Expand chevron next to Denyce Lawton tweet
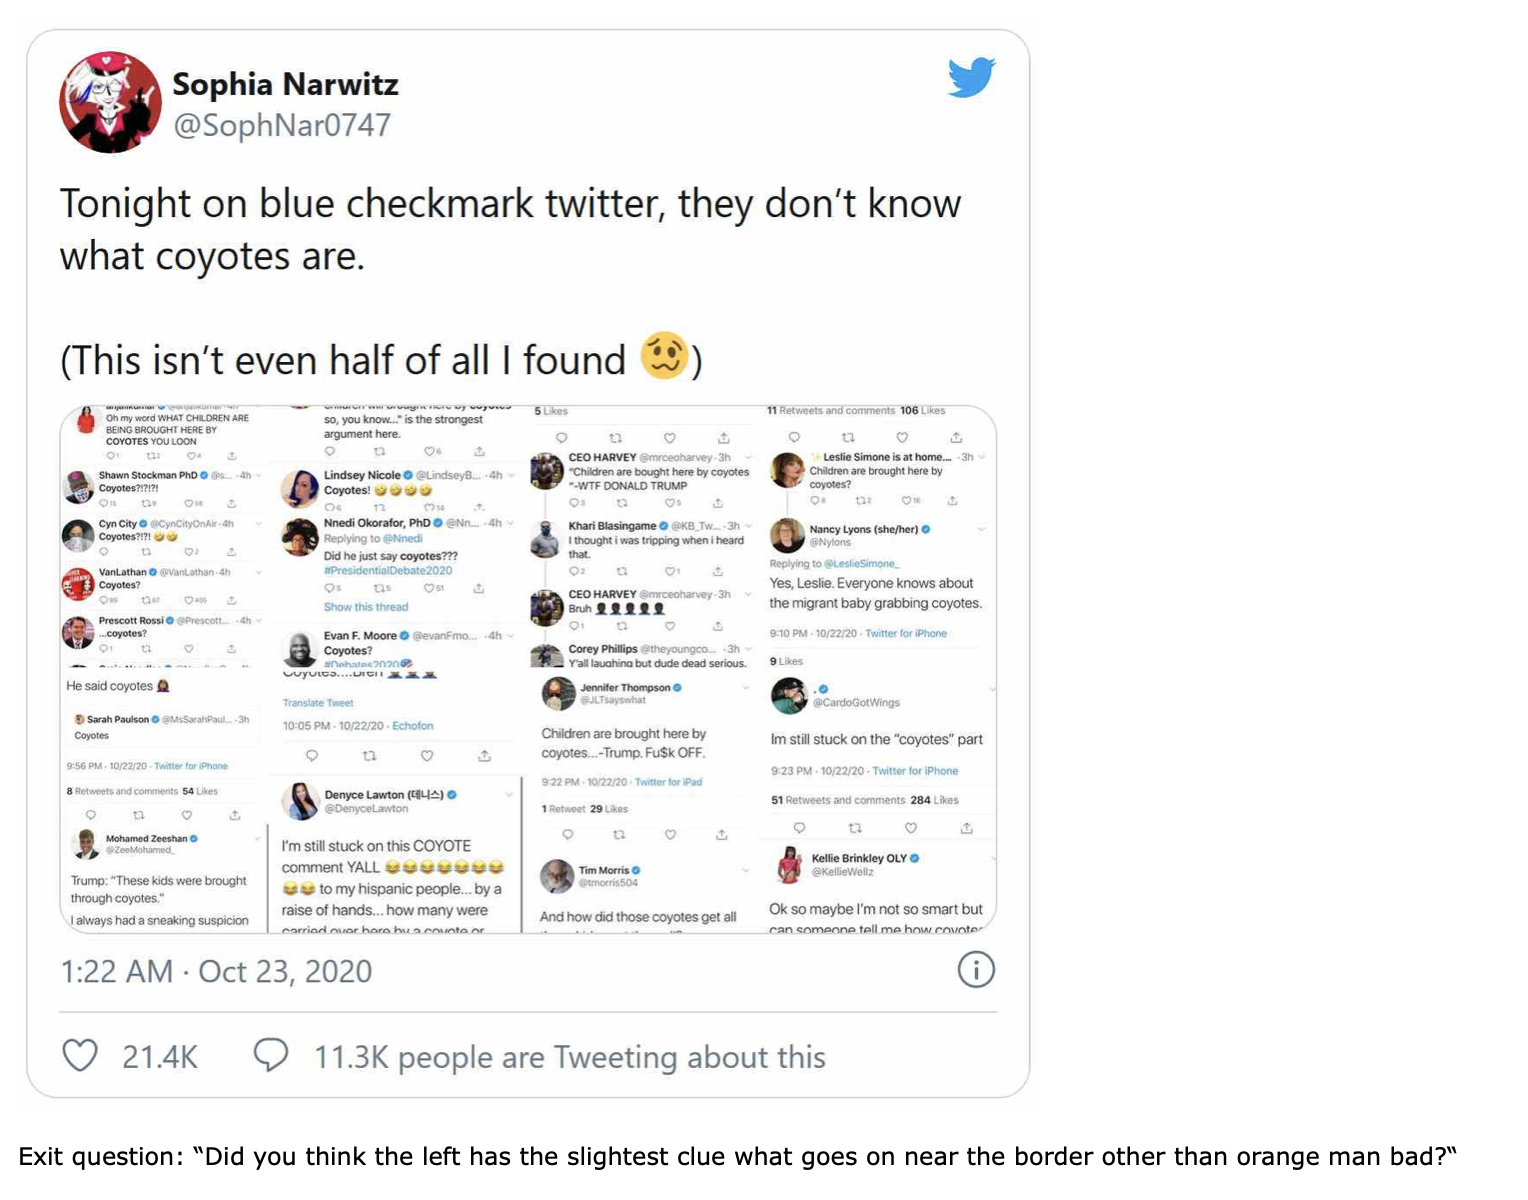The height and width of the screenshot is (1200, 1528). point(509,795)
